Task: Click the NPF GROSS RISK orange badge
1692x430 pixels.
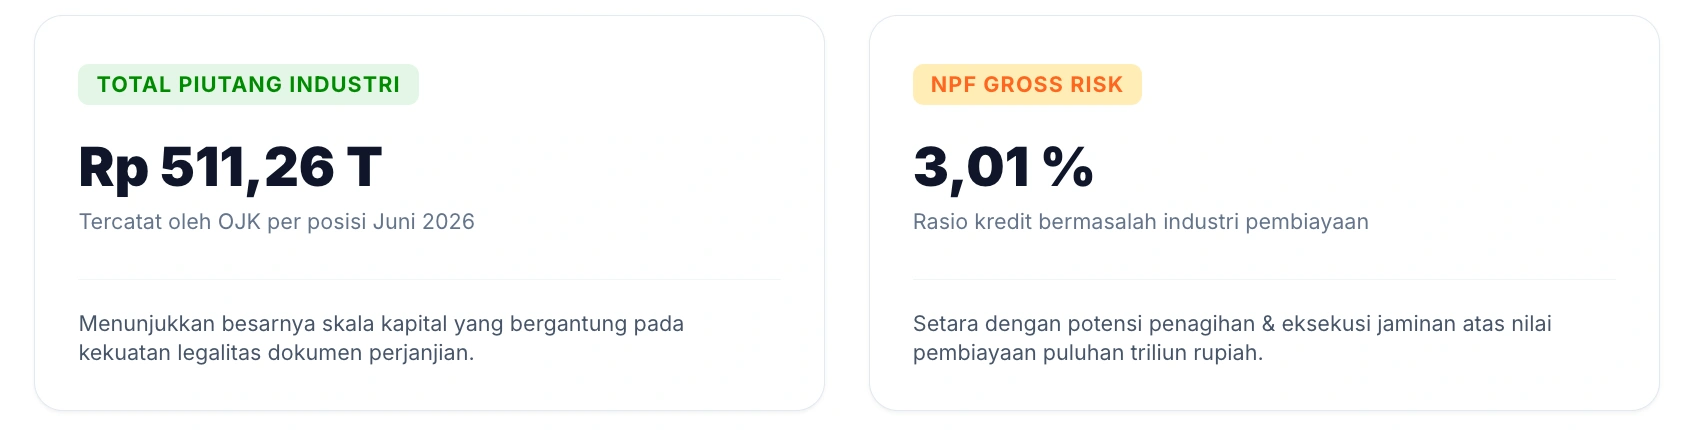Action: point(1027,85)
